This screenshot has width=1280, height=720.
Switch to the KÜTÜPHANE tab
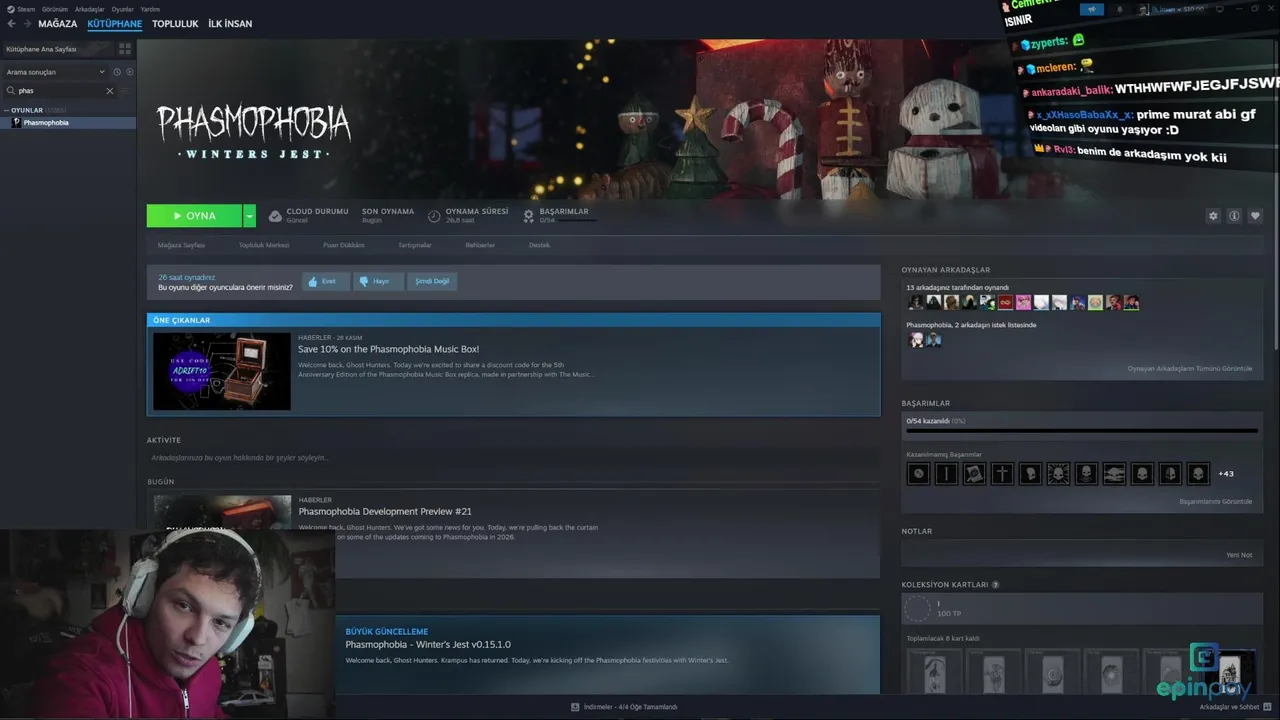[115, 24]
